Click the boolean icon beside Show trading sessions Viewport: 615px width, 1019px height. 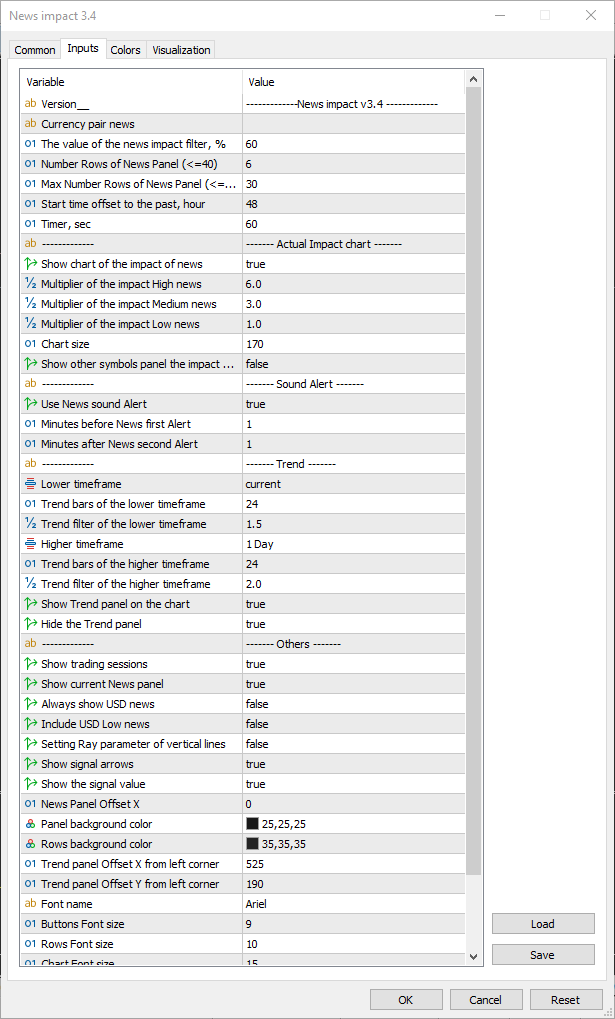click(30, 664)
